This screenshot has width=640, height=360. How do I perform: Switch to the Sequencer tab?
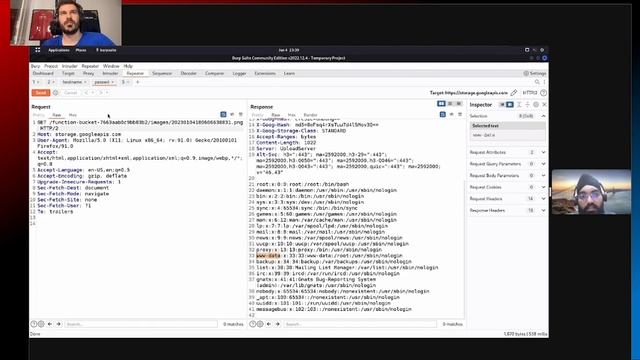(x=162, y=73)
